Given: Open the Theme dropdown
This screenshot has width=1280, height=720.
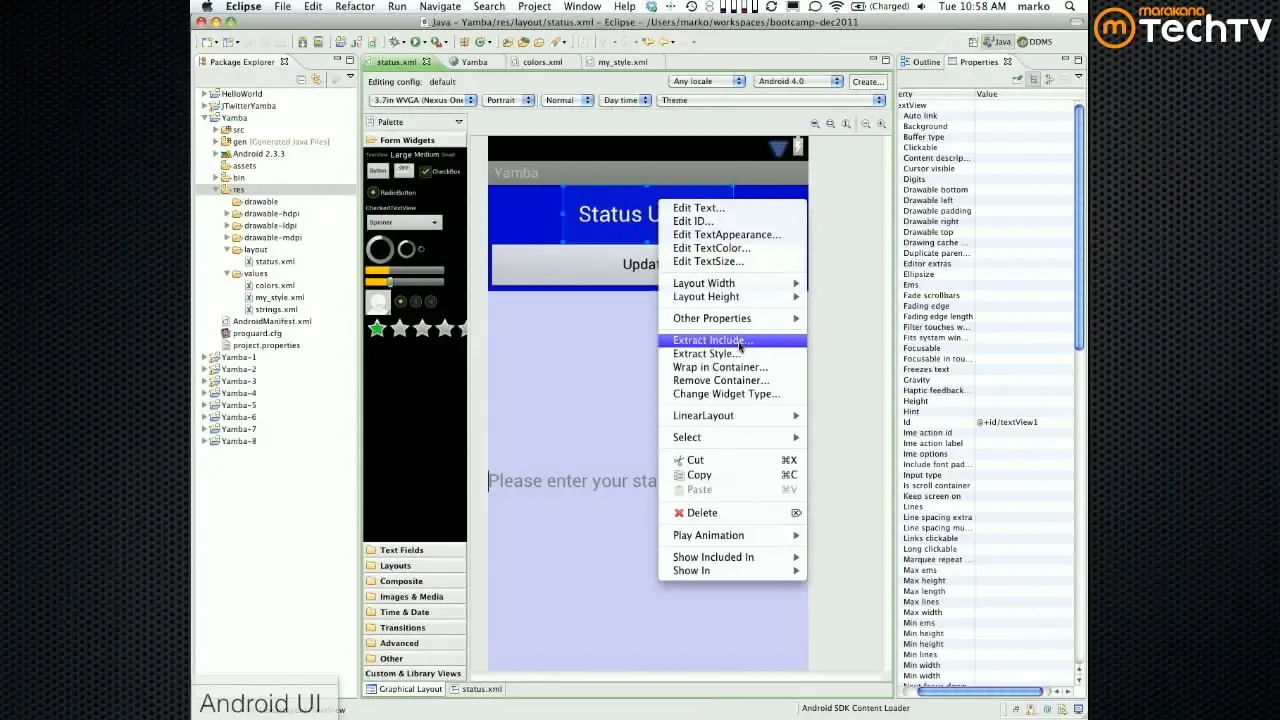Looking at the screenshot, I should tap(772, 100).
